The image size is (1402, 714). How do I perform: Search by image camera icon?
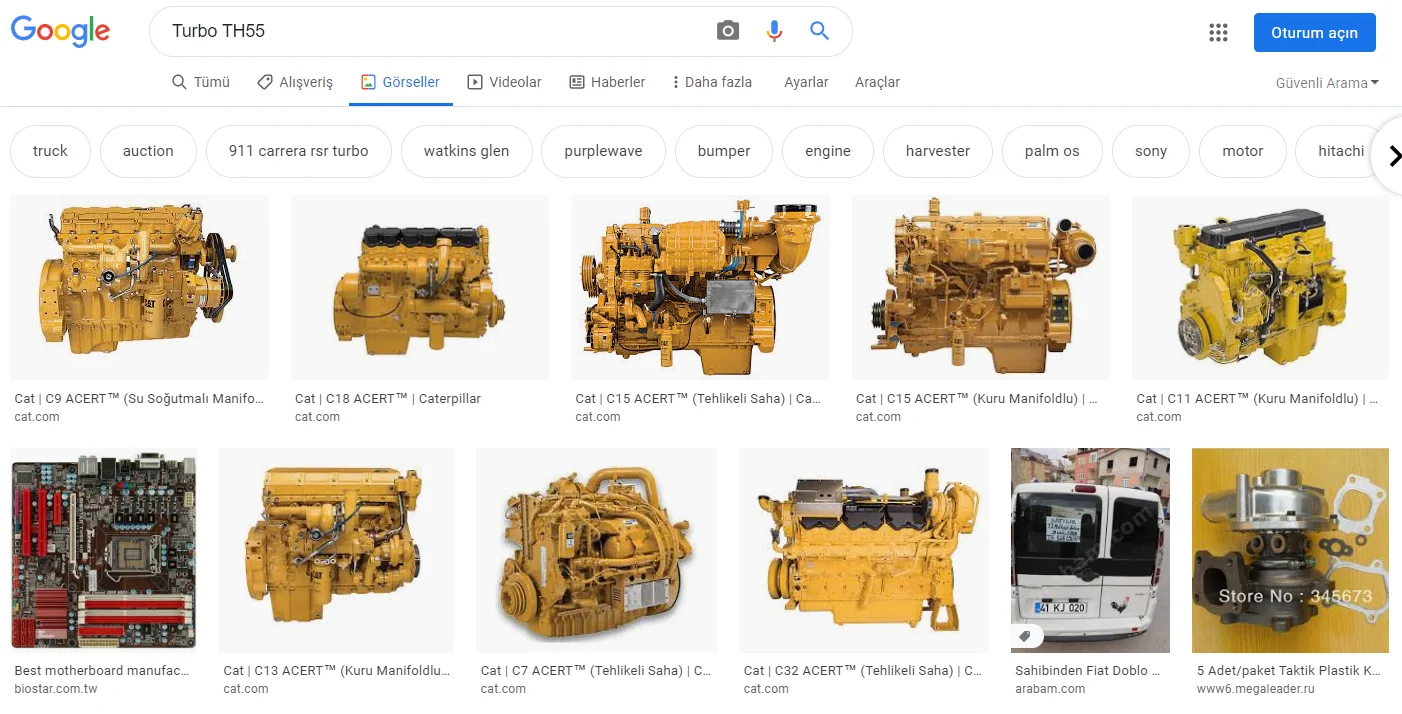728,31
